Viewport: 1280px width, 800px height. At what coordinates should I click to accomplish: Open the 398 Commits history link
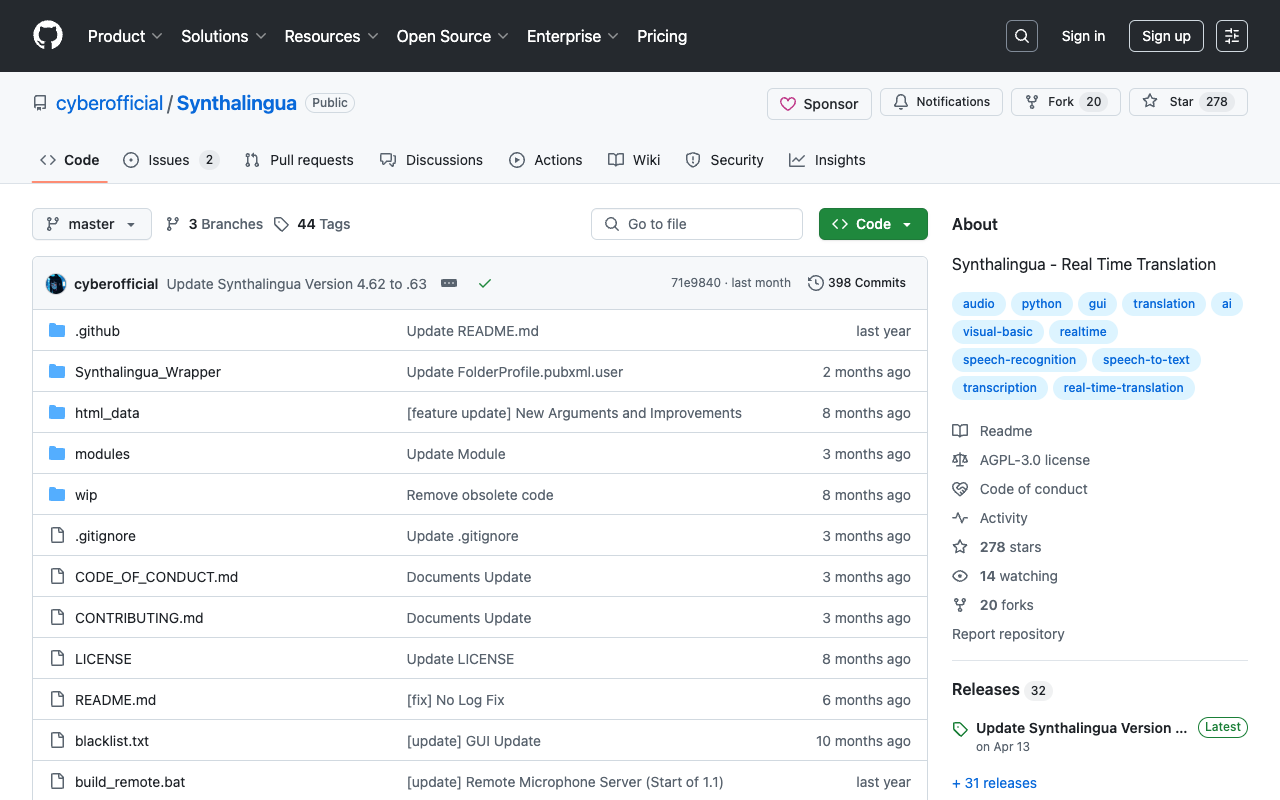click(856, 283)
